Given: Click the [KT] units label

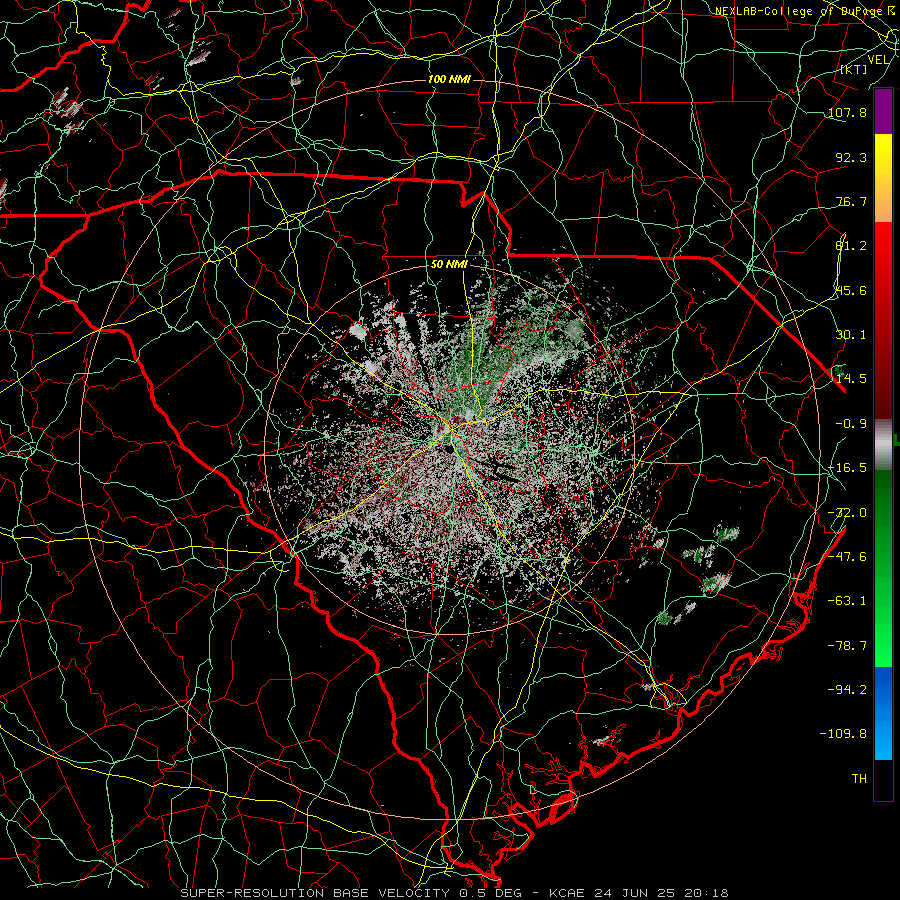Looking at the screenshot, I should tap(853, 69).
